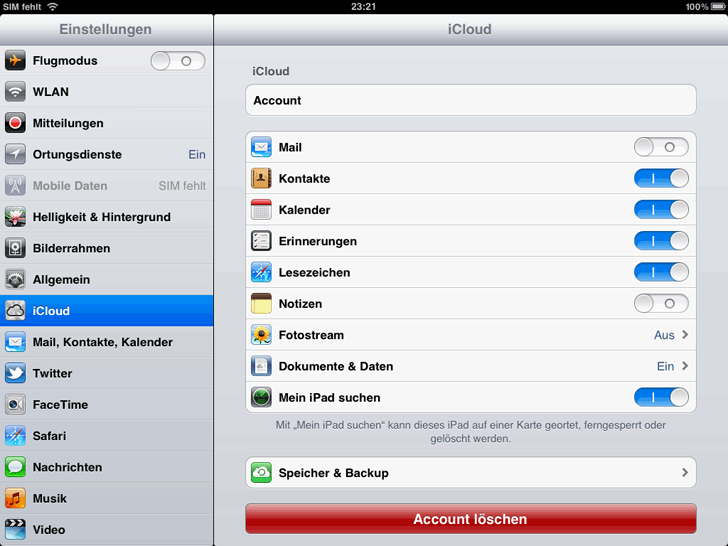
Task: Tap the Twitter bird icon in sidebar
Action: pos(15,373)
